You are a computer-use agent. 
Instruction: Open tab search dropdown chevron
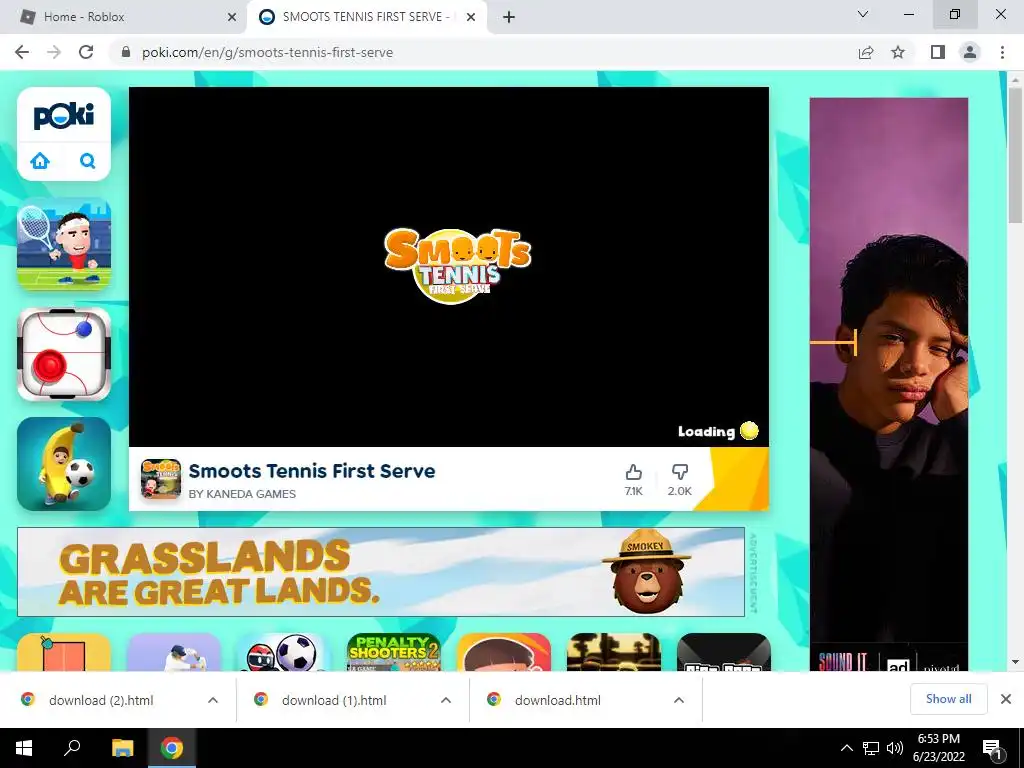863,14
